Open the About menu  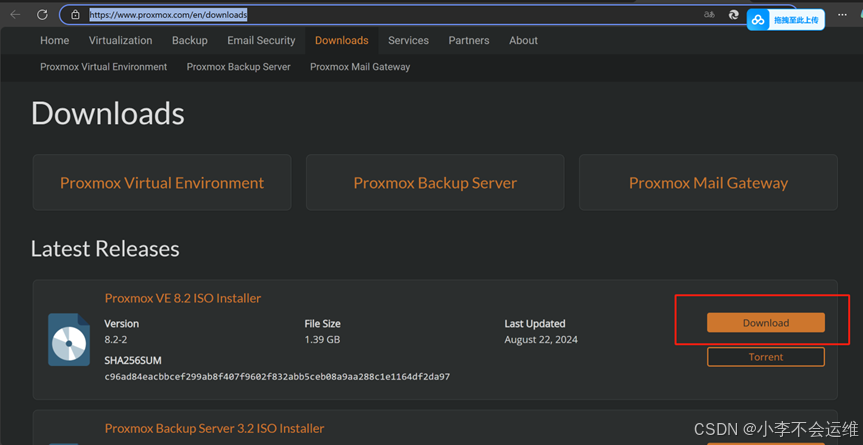click(x=523, y=41)
